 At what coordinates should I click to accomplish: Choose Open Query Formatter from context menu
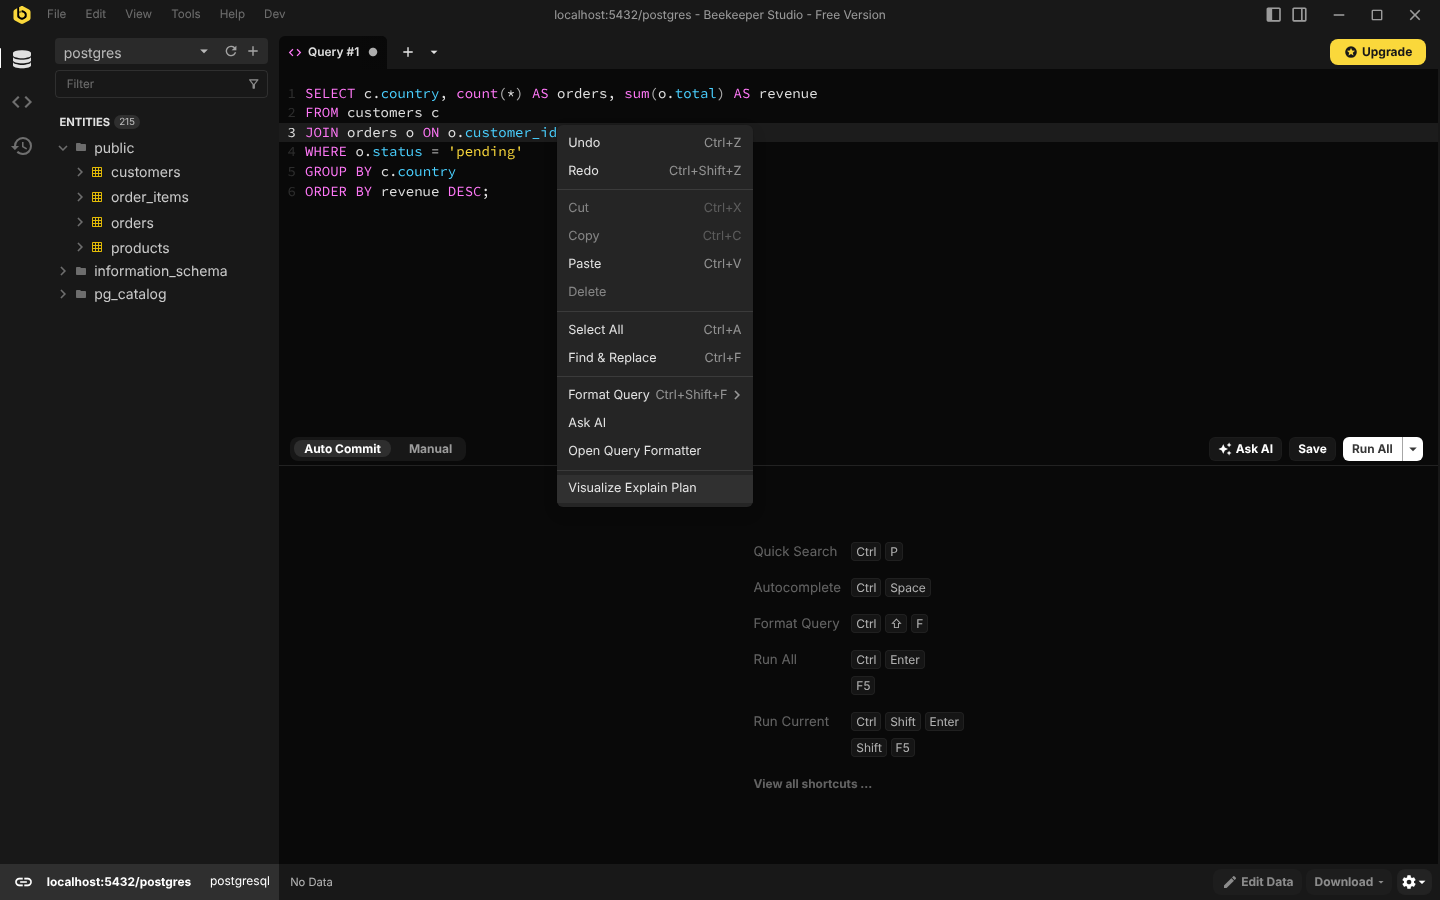pos(655,451)
